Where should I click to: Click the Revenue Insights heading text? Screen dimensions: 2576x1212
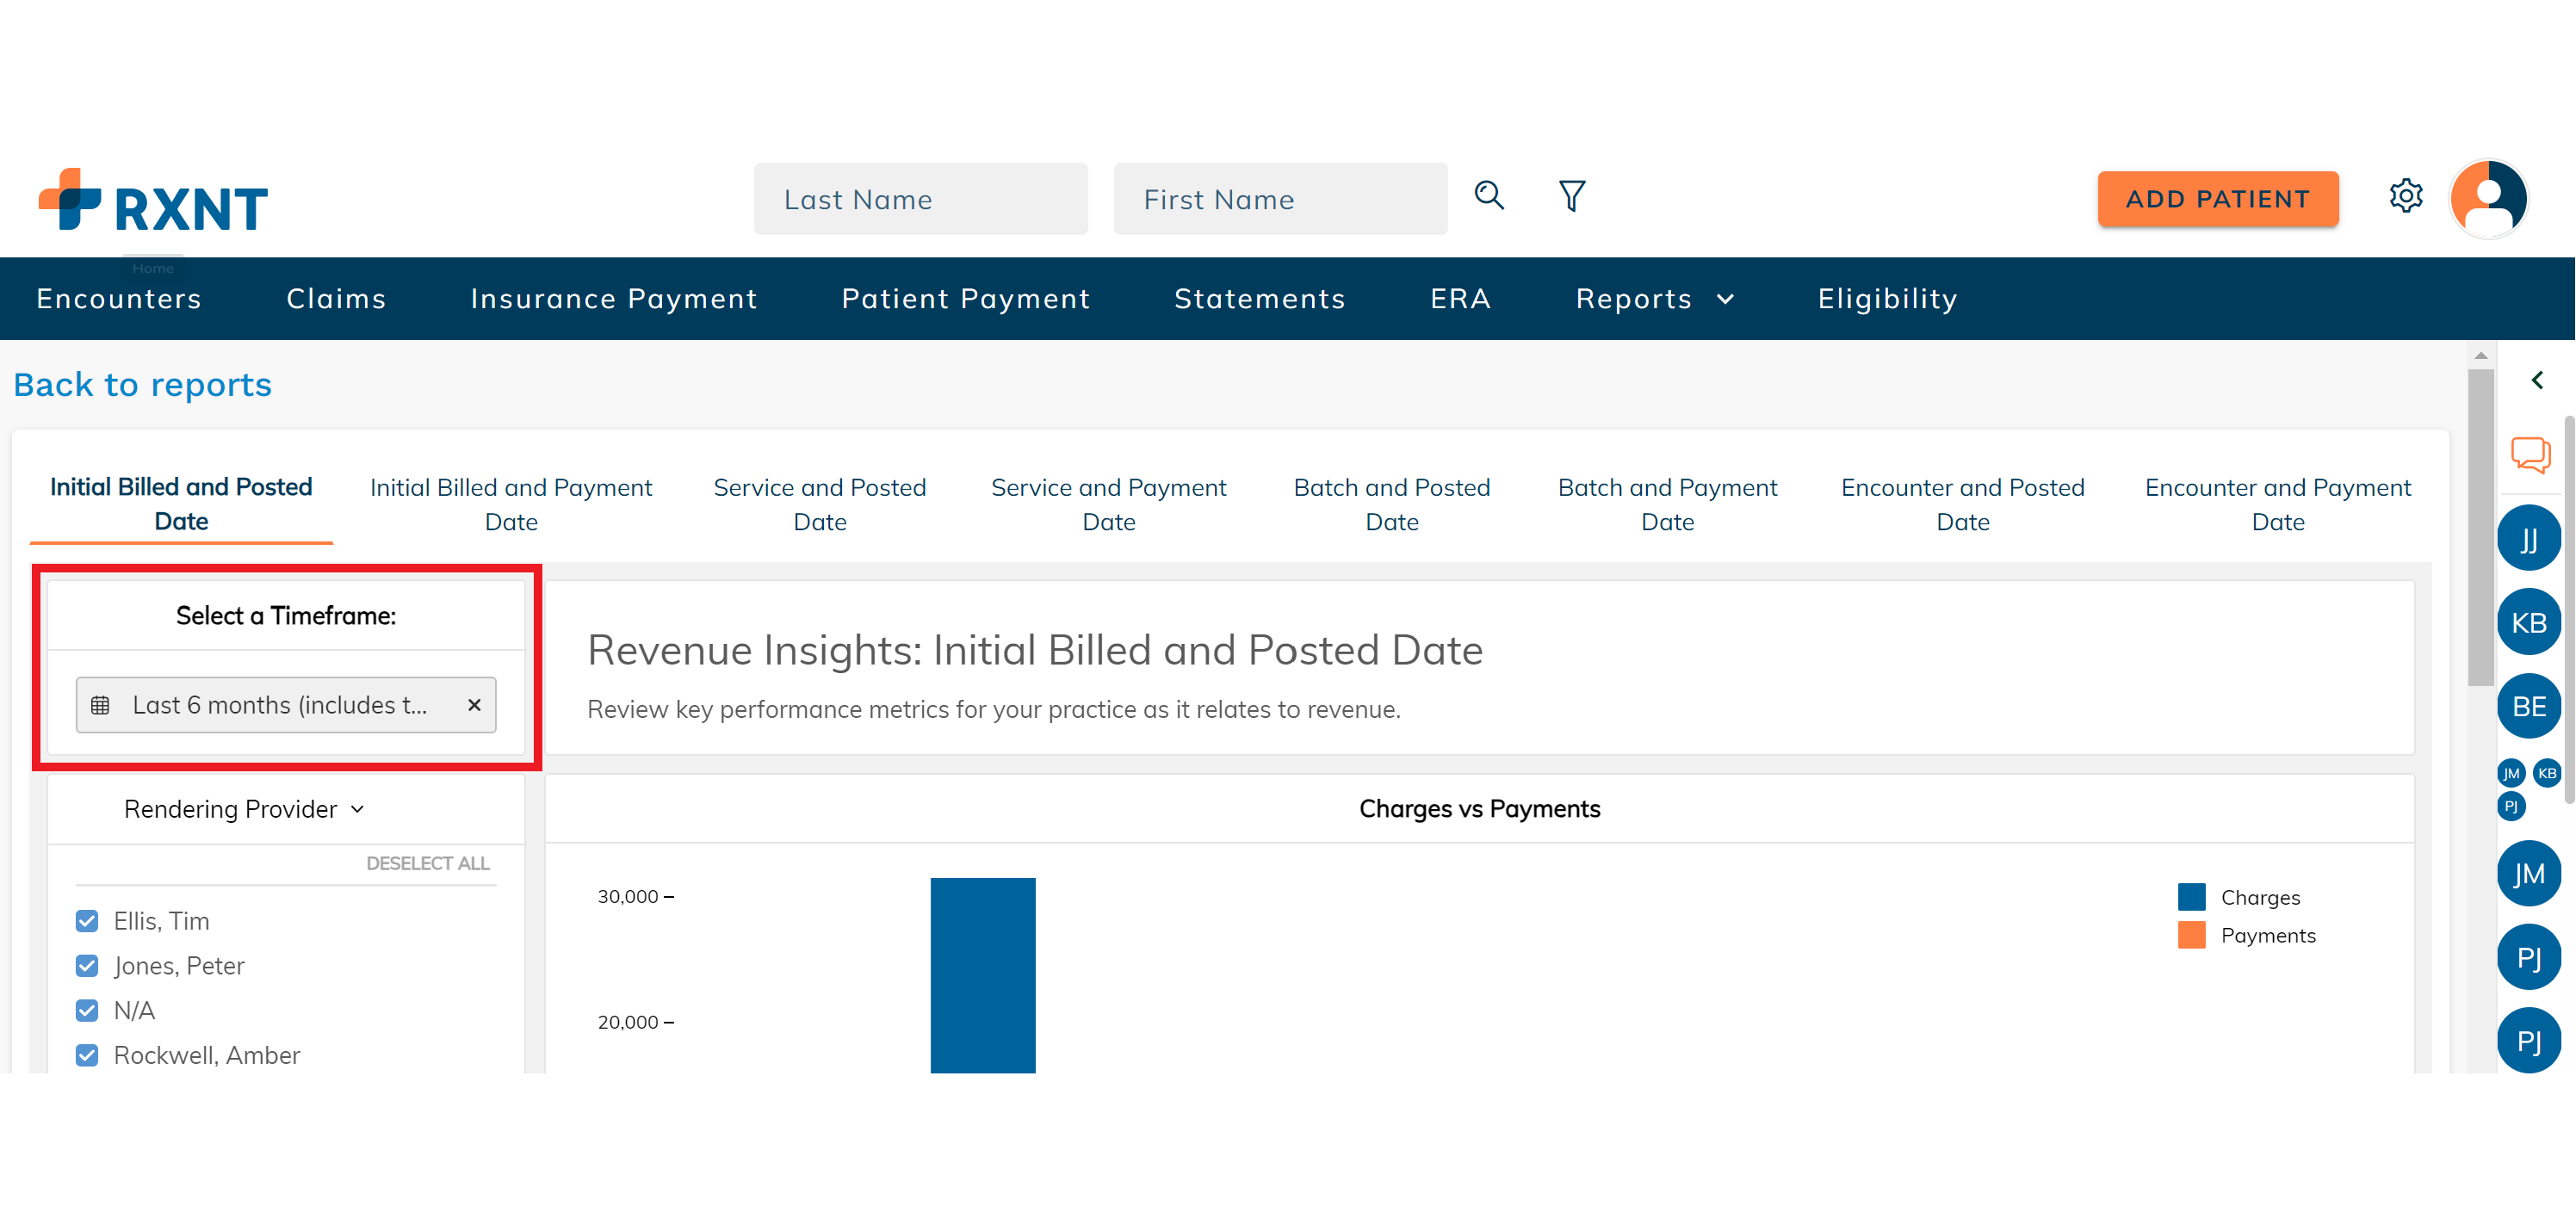pyautogui.click(x=1035, y=651)
